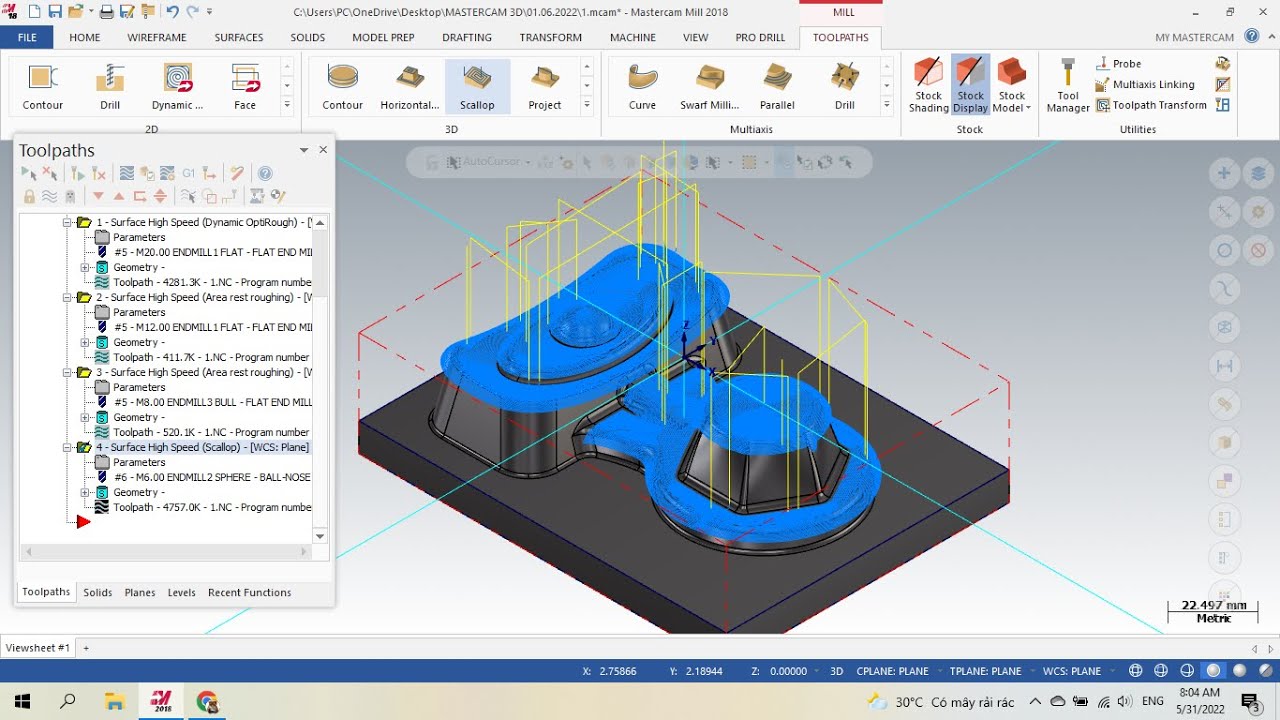The image size is (1280, 720).
Task: Switch to the TRANSFORM ribbon tab
Action: point(550,38)
